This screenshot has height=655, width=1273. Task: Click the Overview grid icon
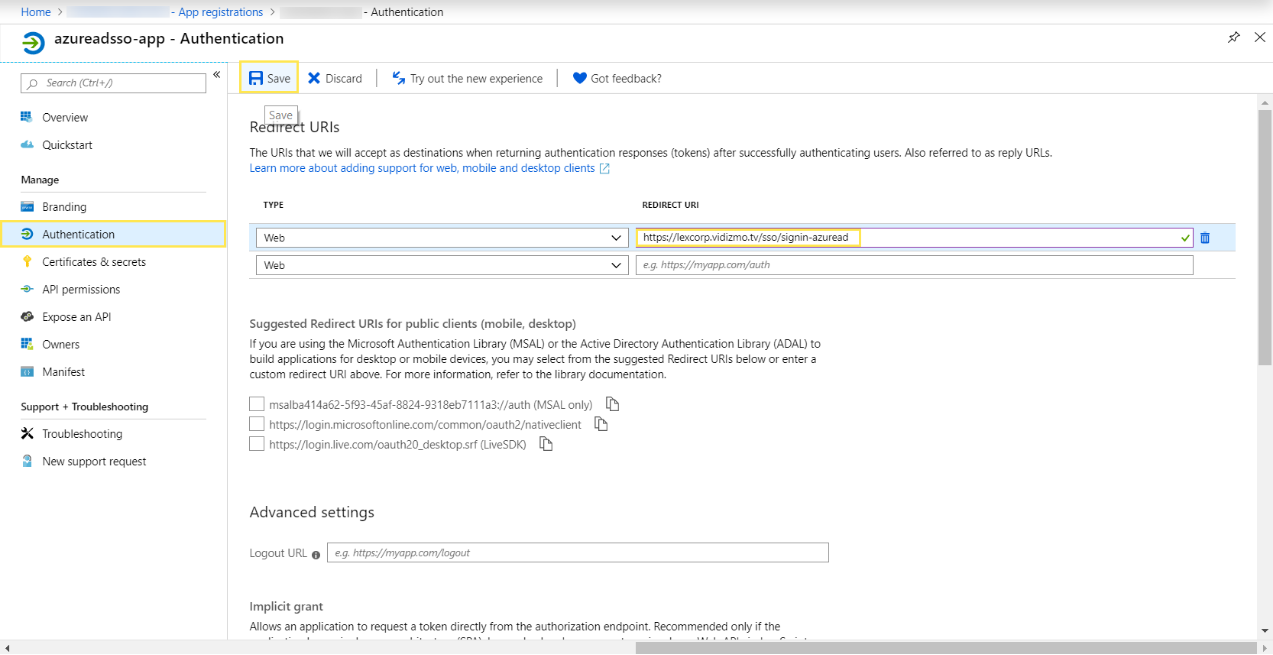(27, 117)
